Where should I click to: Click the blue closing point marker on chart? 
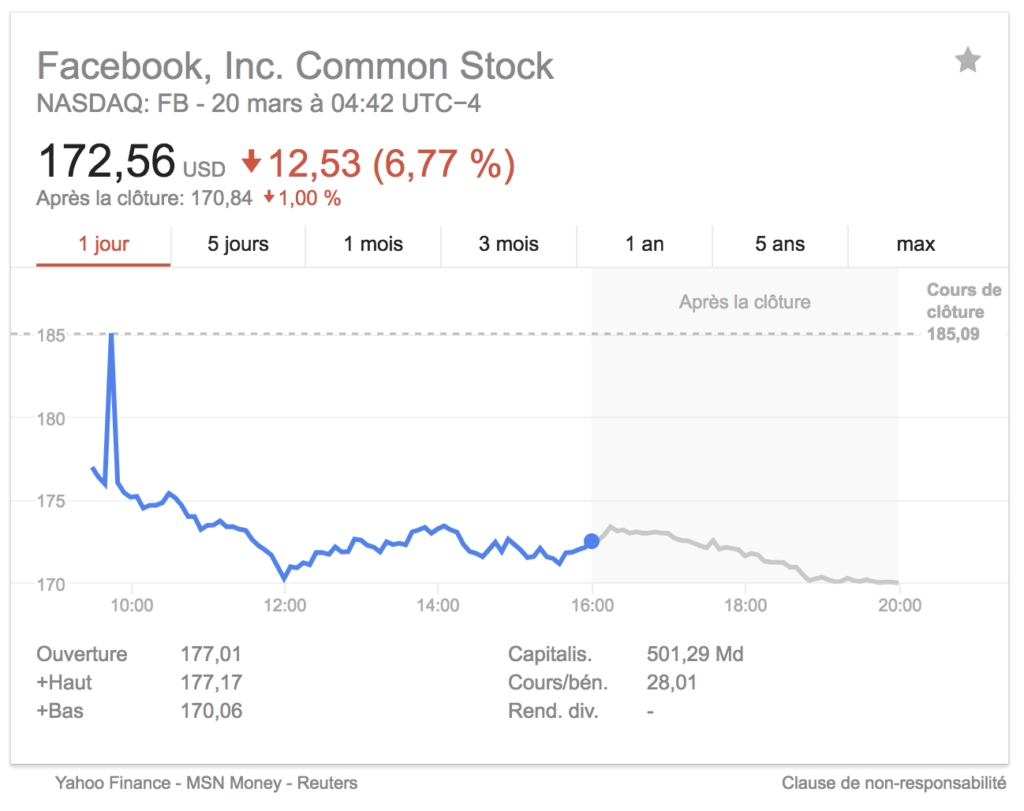[592, 541]
